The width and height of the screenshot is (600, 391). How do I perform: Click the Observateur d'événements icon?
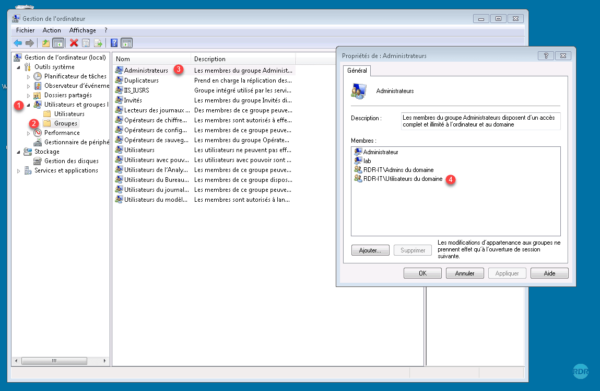click(x=38, y=86)
